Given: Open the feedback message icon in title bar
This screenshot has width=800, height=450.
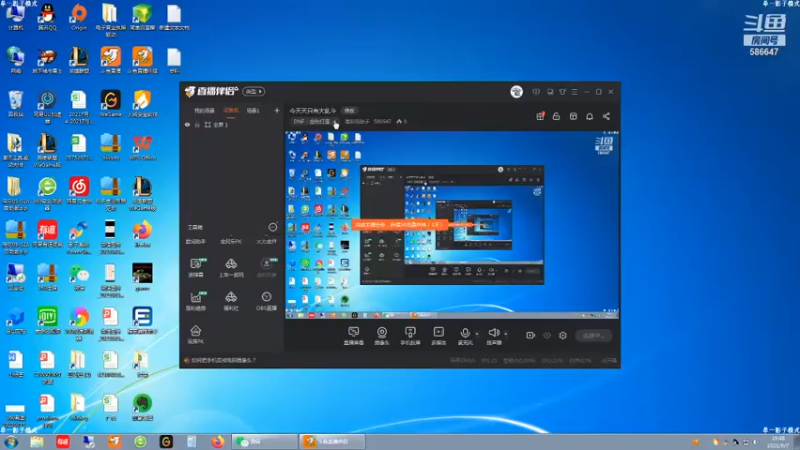Looking at the screenshot, I should (x=536, y=92).
